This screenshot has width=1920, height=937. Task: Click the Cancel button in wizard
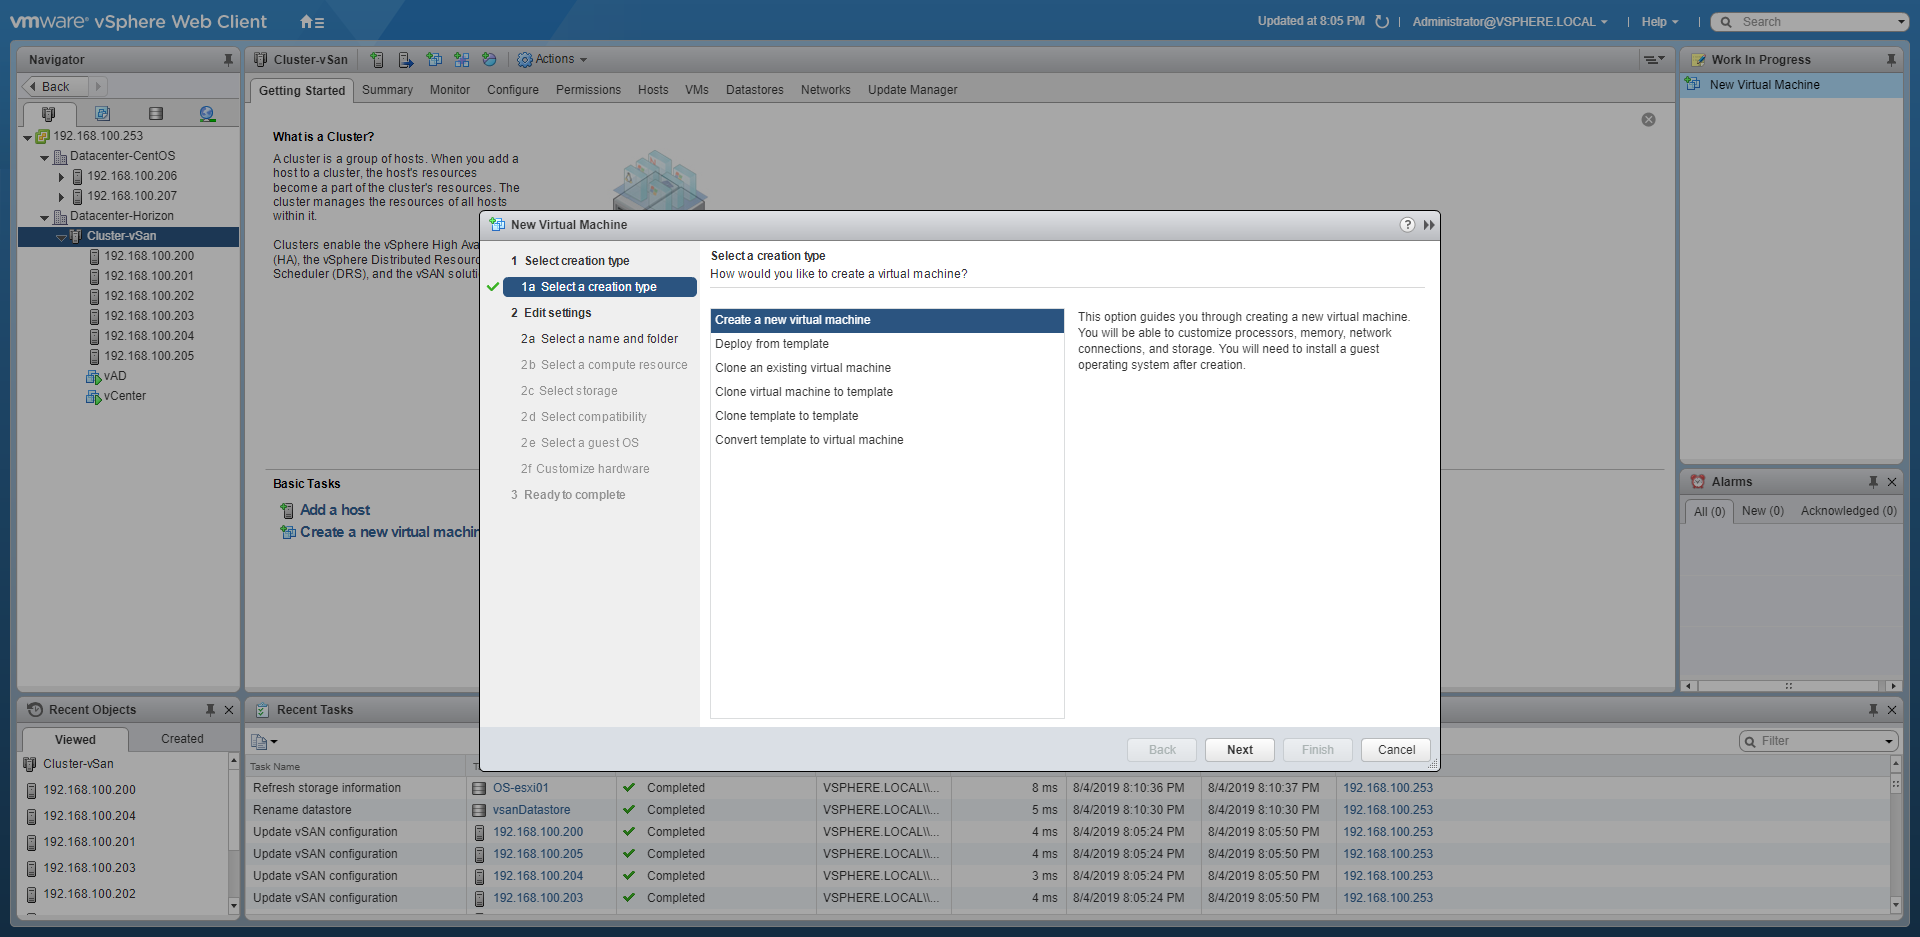click(1396, 750)
